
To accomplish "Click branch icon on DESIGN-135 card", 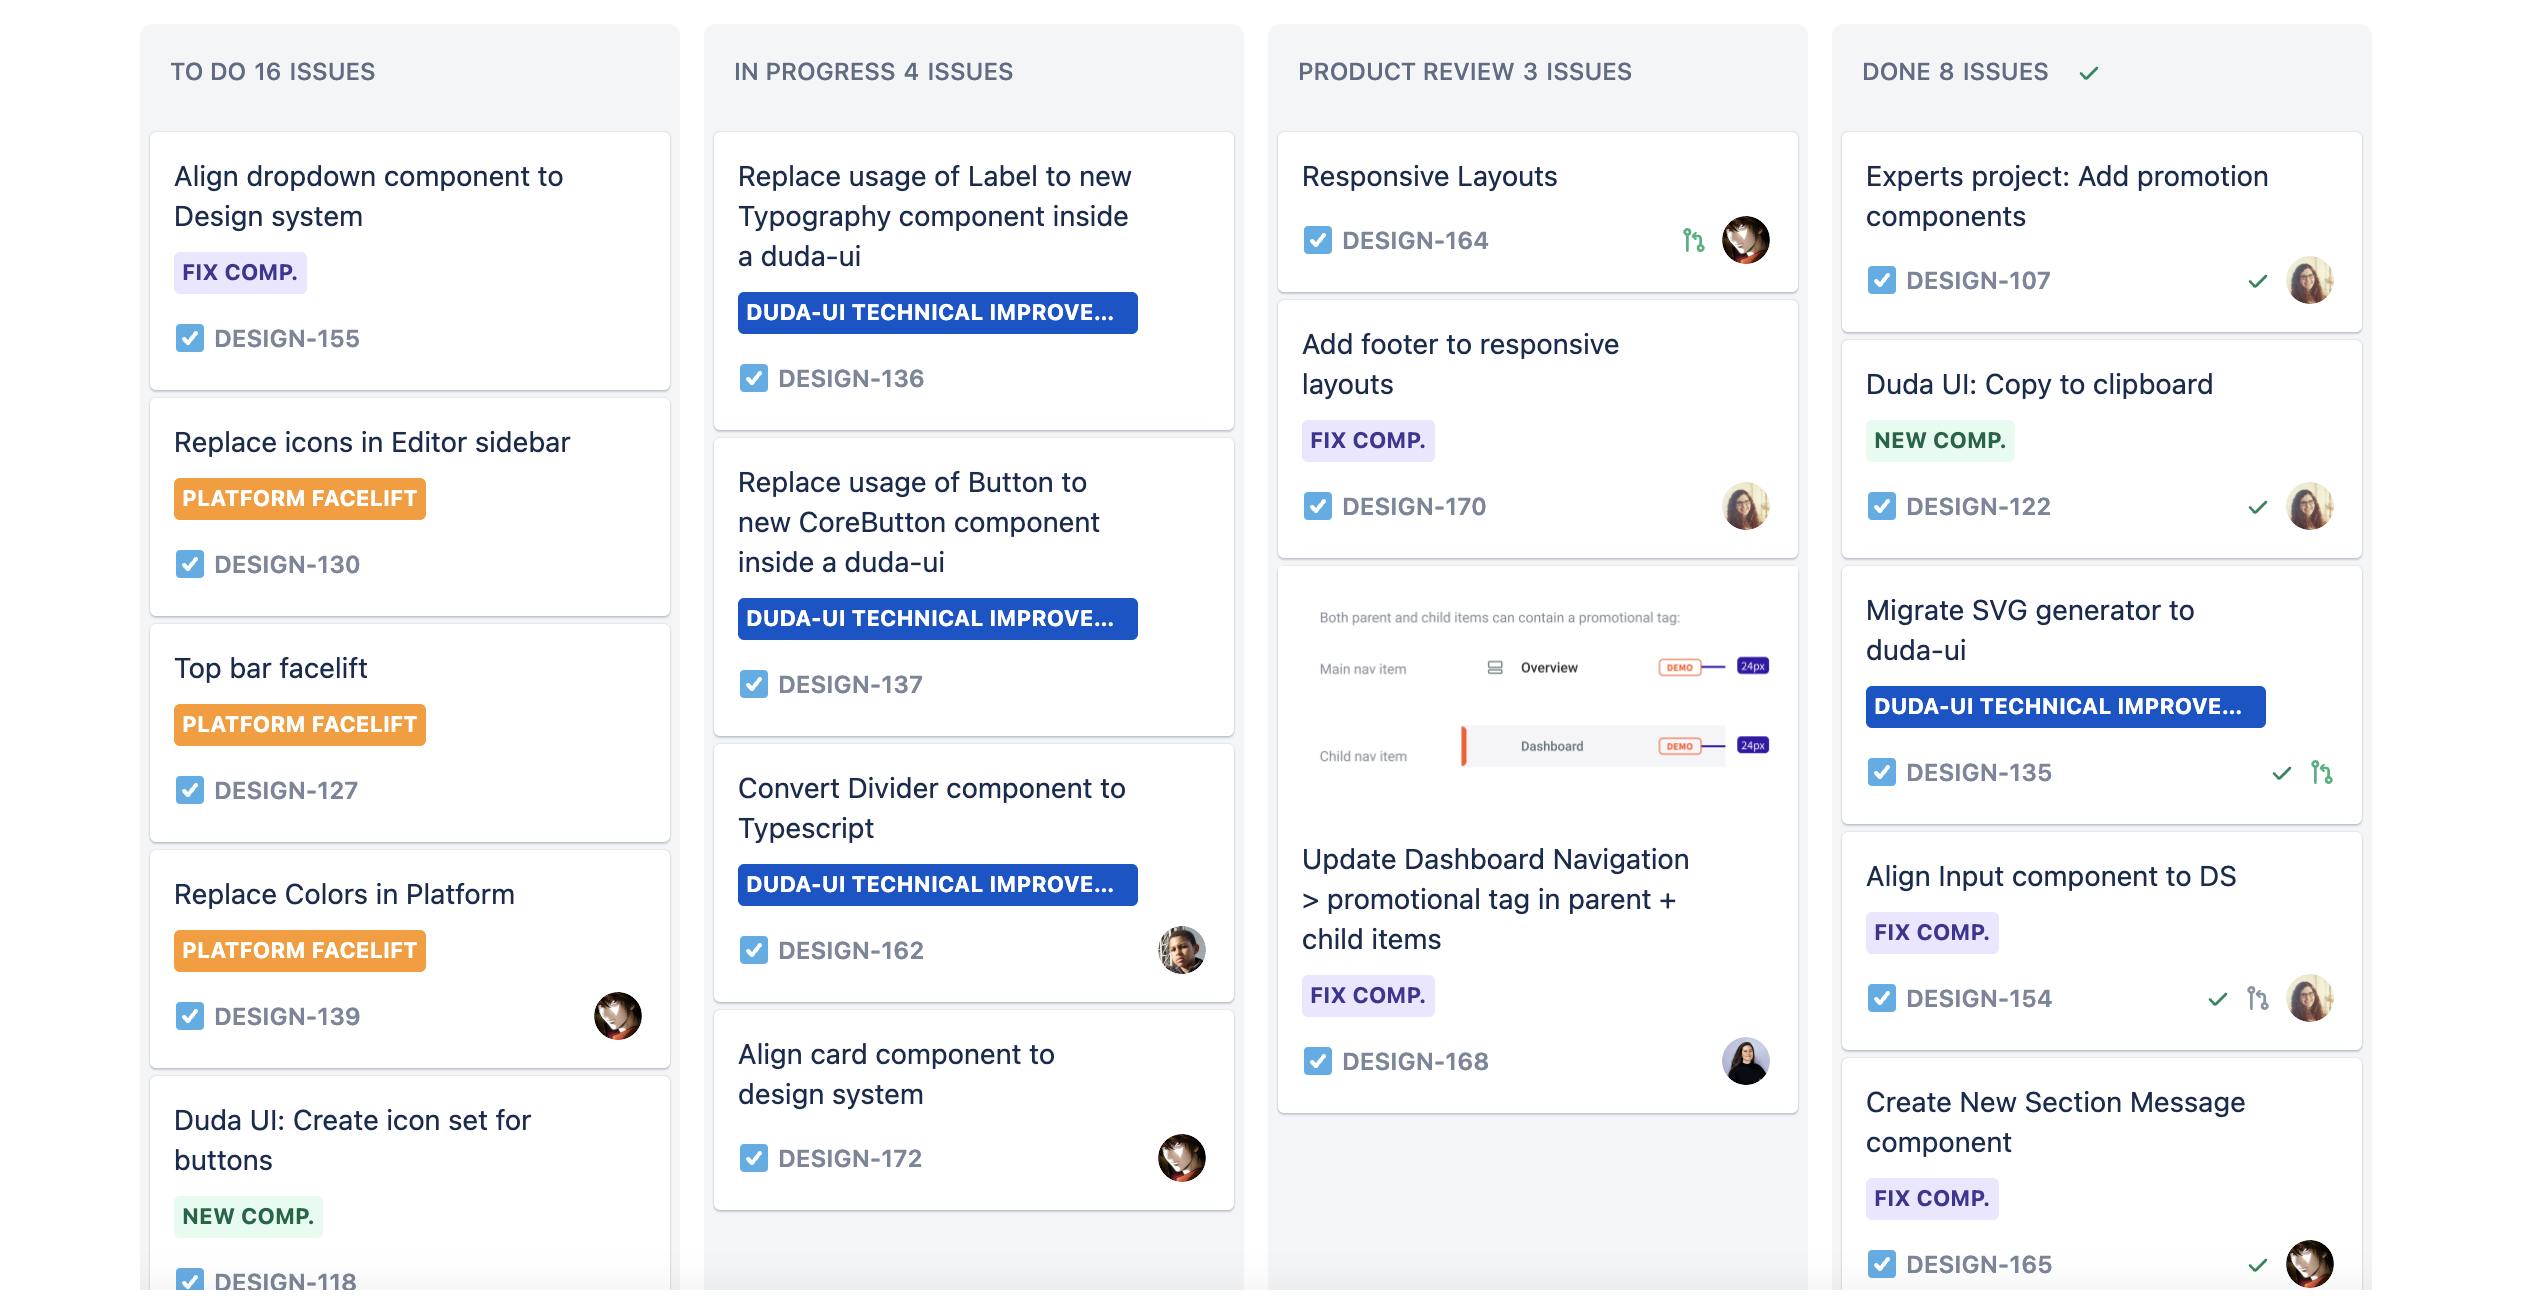I will (x=2321, y=772).
